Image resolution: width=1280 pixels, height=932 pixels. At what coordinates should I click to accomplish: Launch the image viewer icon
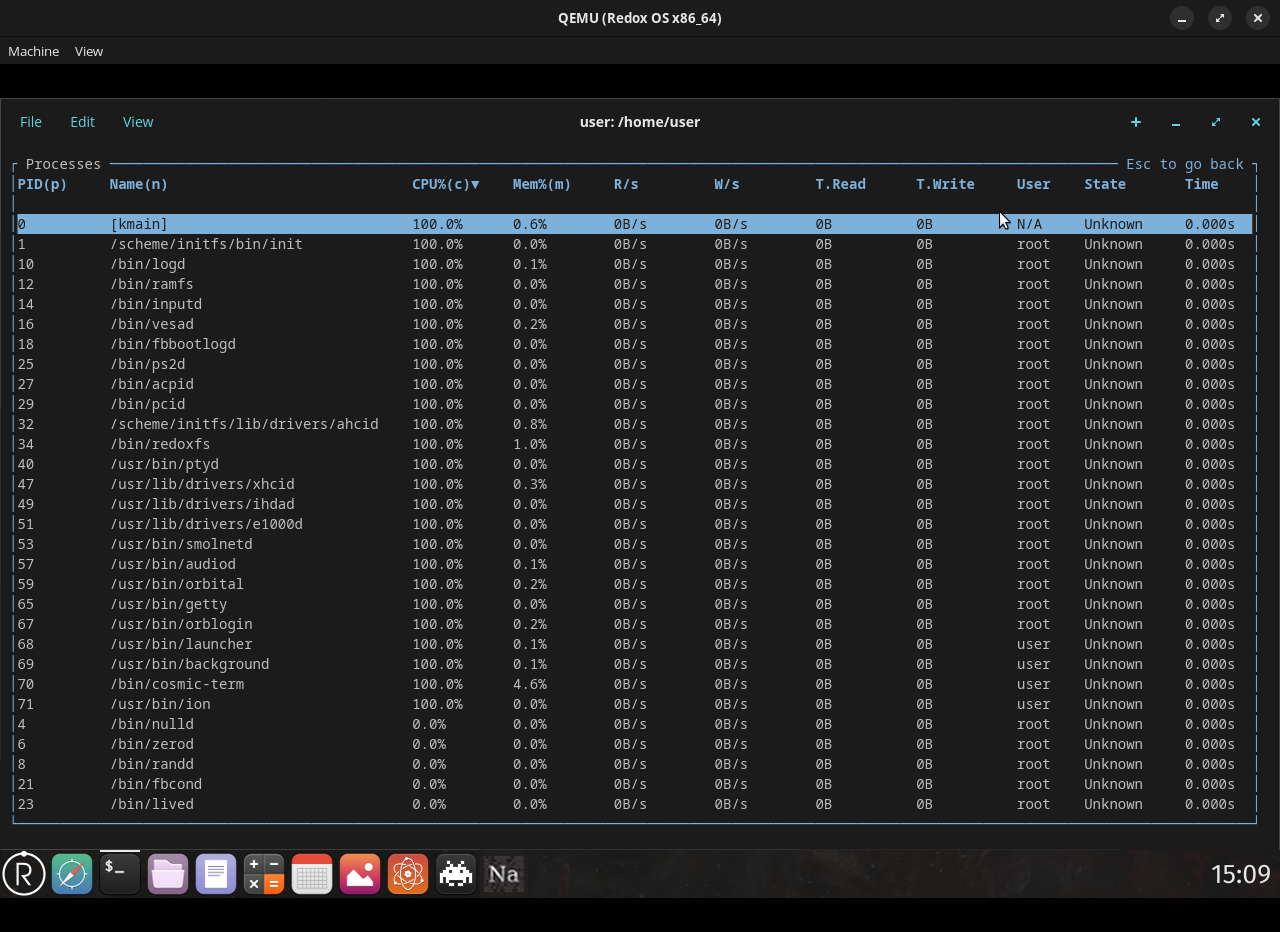(360, 874)
